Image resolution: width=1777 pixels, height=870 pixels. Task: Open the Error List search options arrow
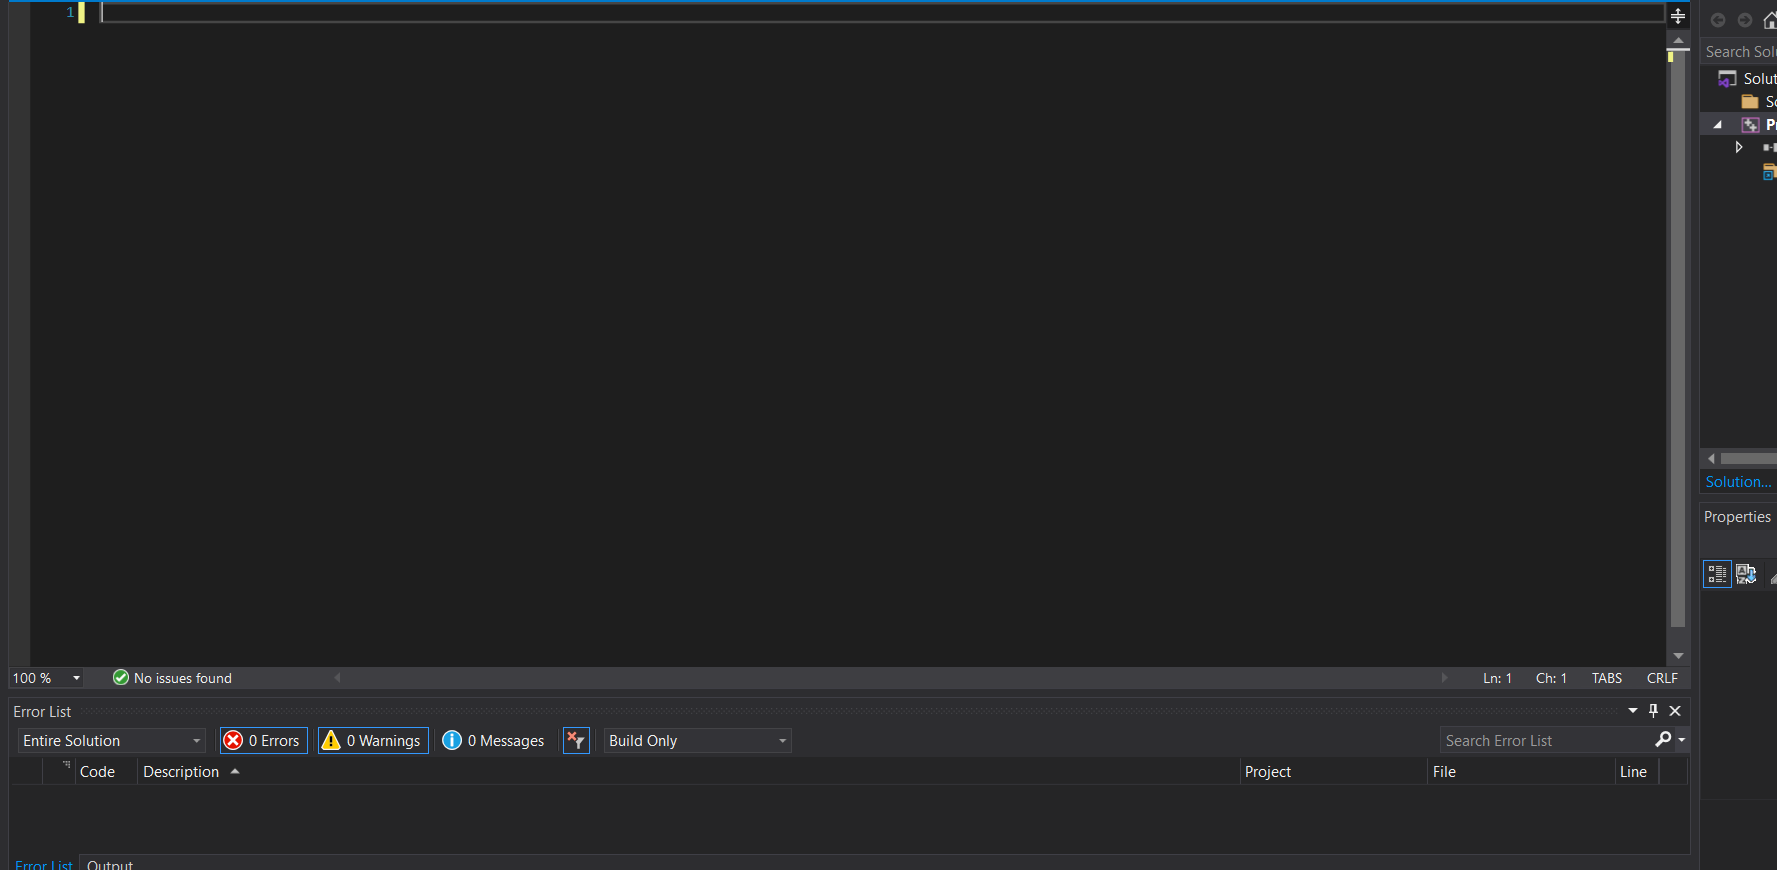click(1682, 740)
